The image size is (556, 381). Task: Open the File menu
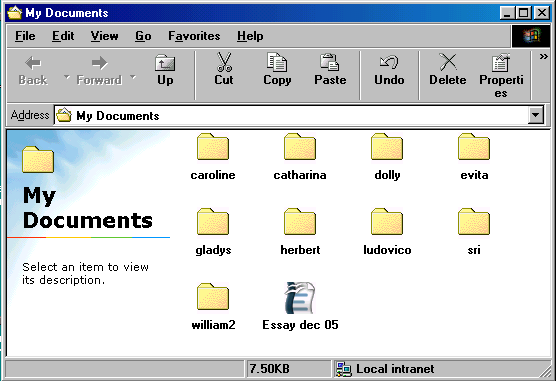(x=25, y=36)
